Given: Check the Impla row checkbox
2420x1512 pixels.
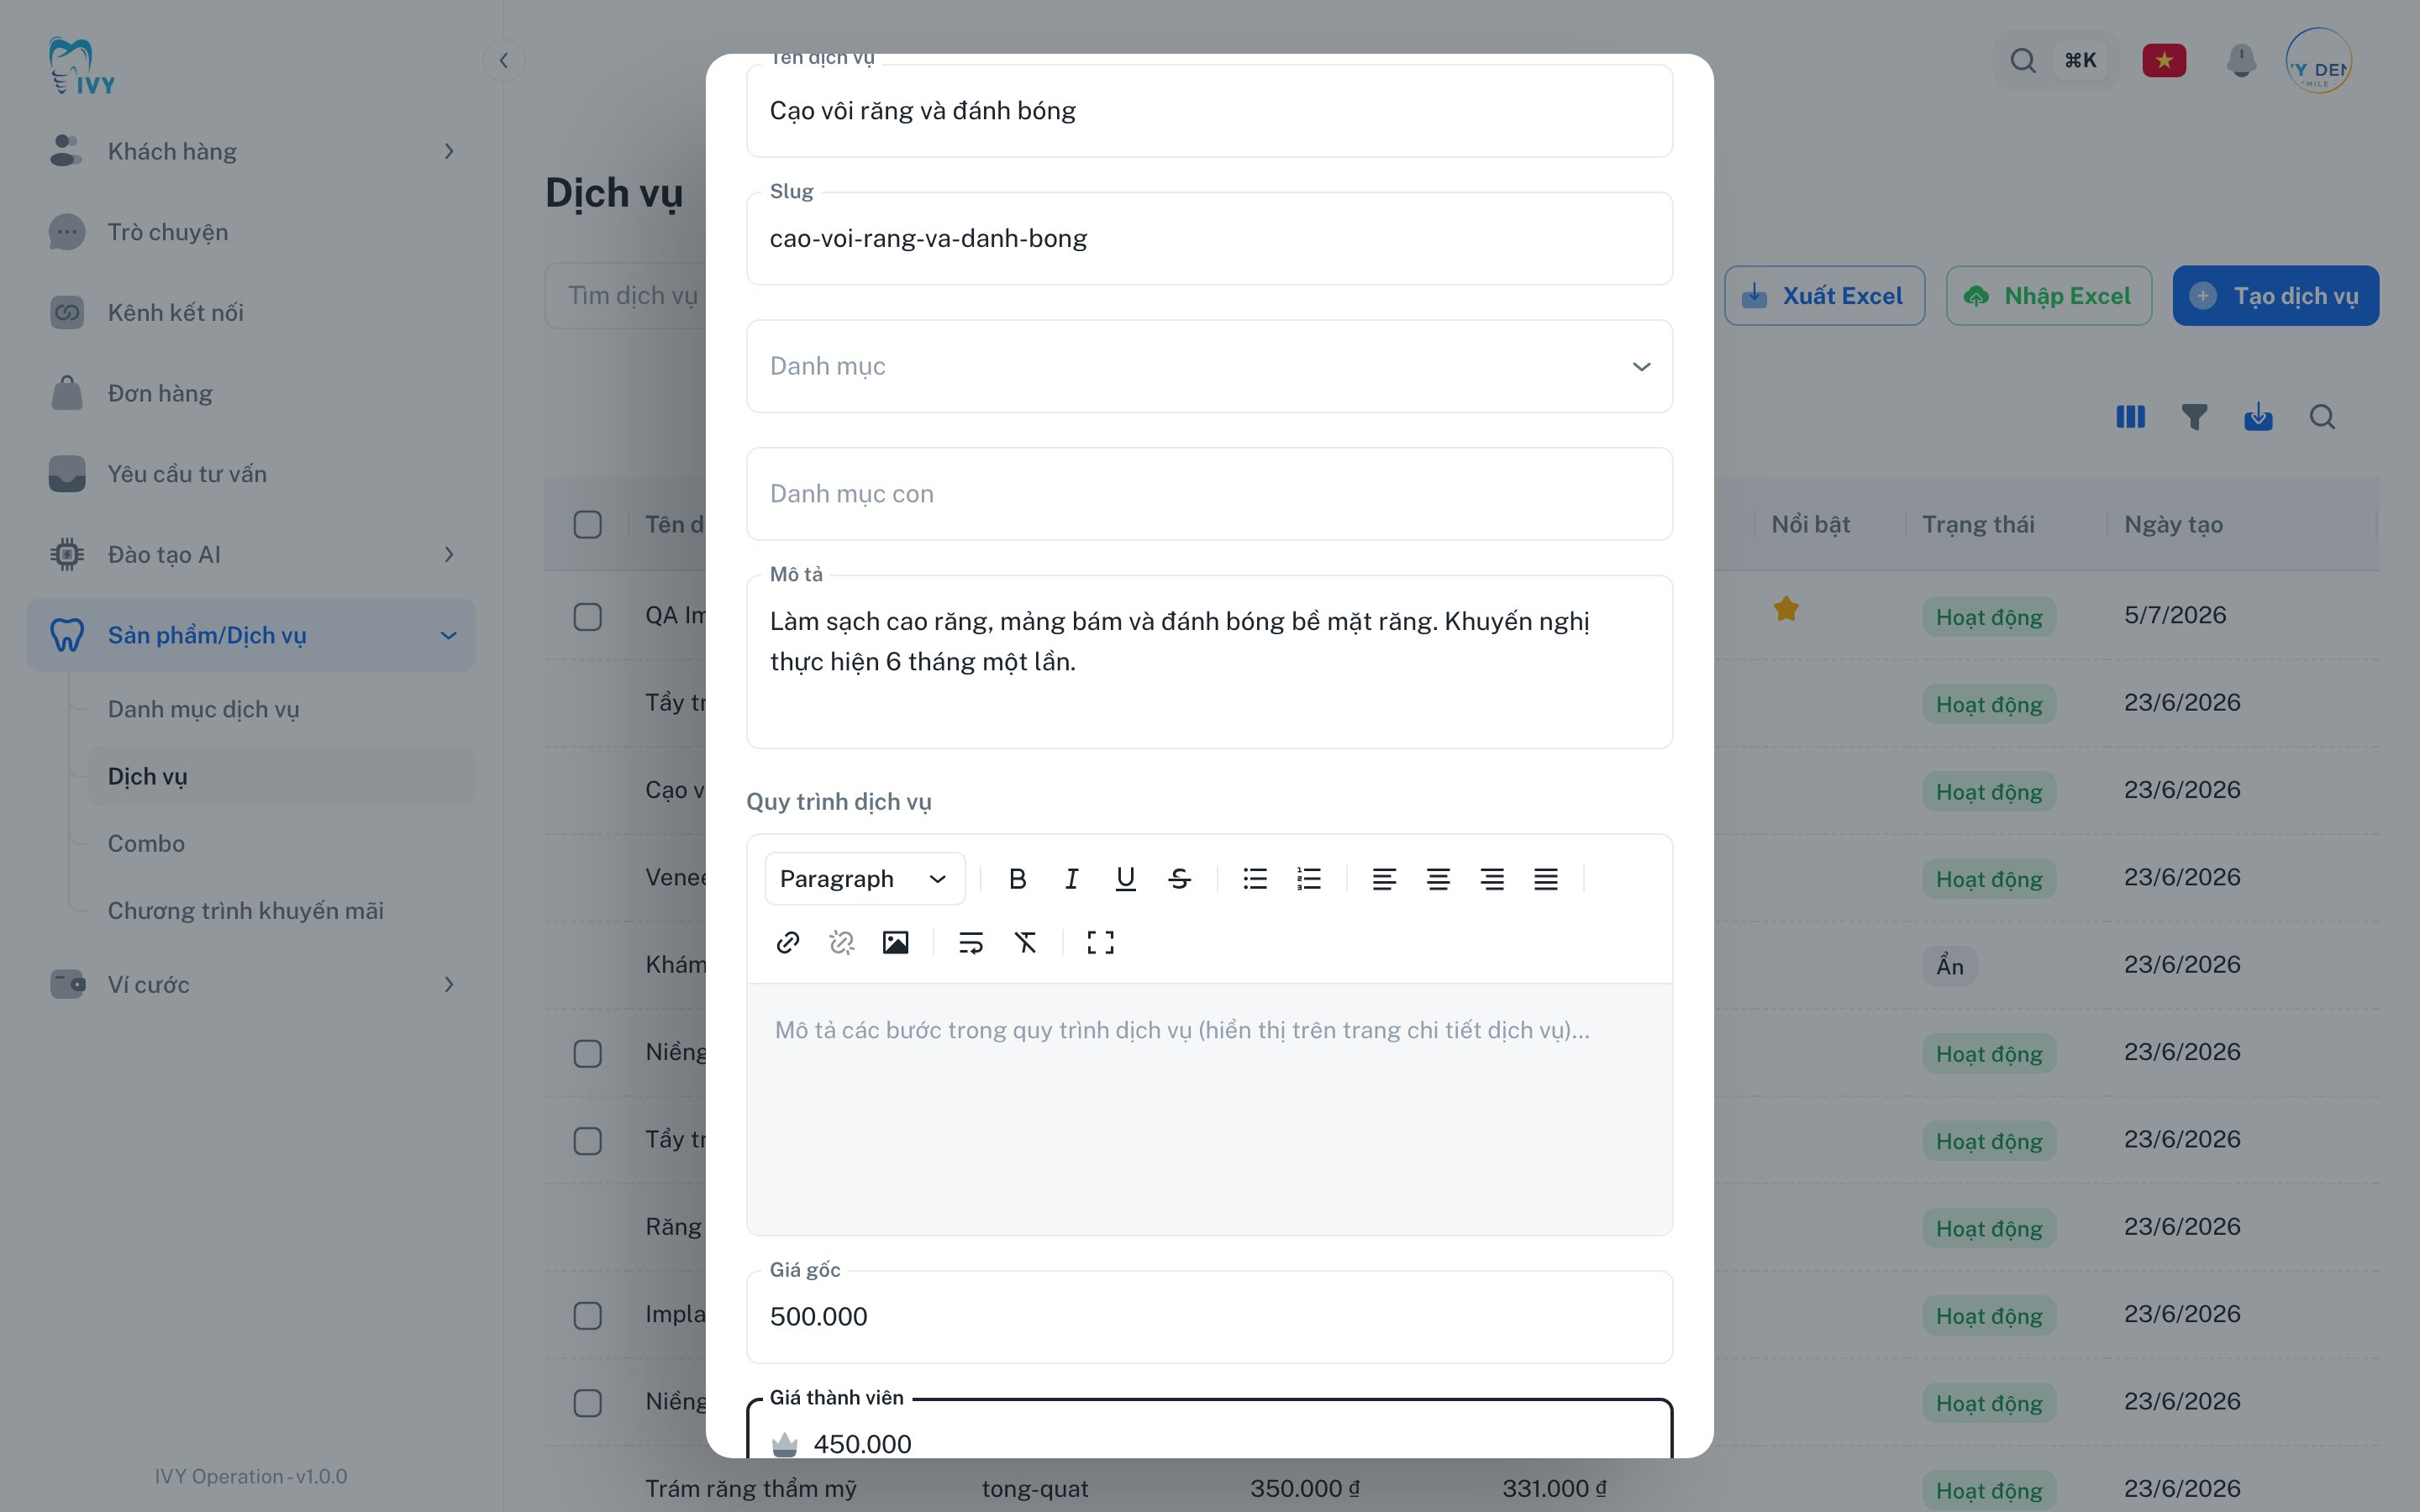Looking at the screenshot, I should tap(588, 1316).
